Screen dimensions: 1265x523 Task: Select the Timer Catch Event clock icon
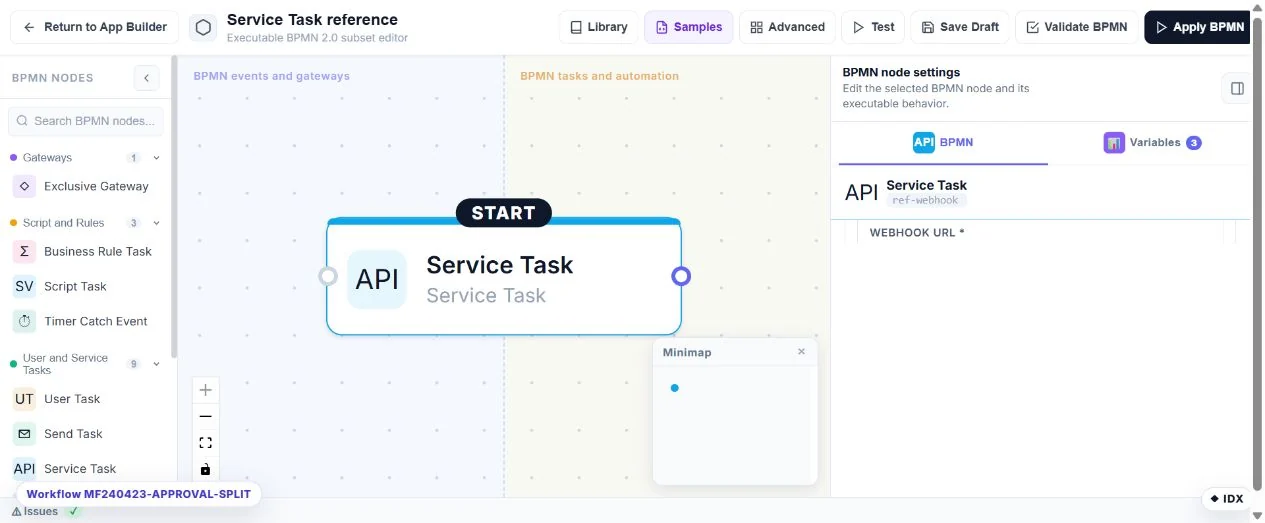pos(24,321)
